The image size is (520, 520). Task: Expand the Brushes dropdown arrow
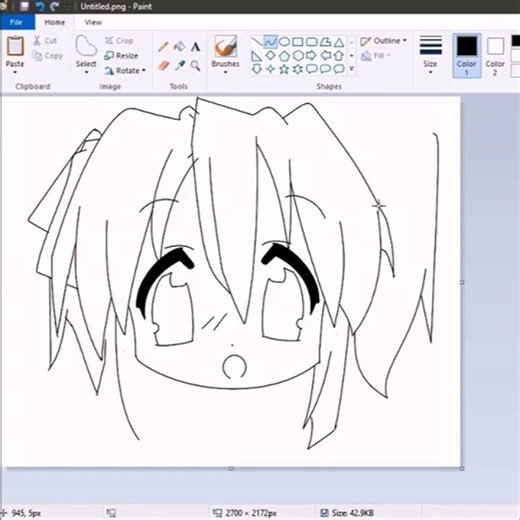[226, 72]
